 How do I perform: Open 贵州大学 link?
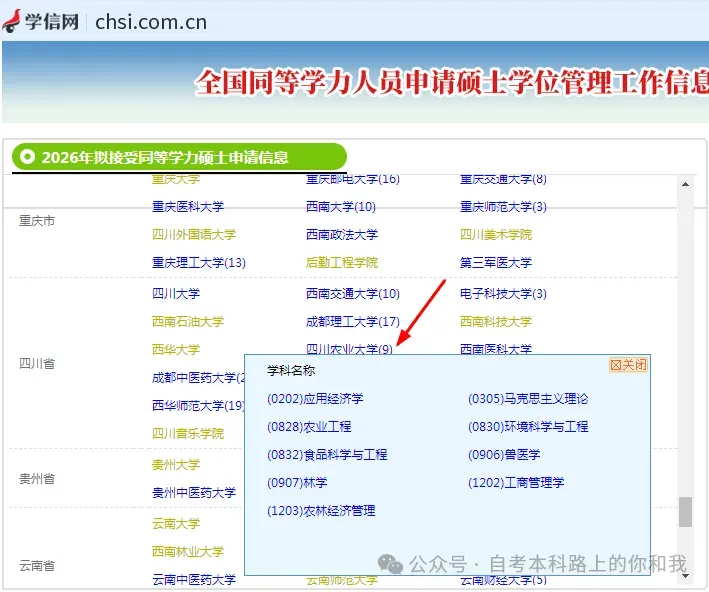176,464
